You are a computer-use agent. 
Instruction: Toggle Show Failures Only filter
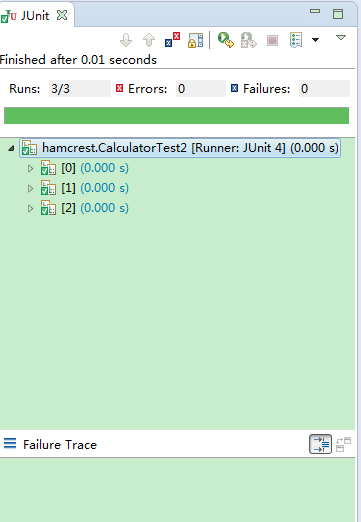pyautogui.click(x=172, y=40)
